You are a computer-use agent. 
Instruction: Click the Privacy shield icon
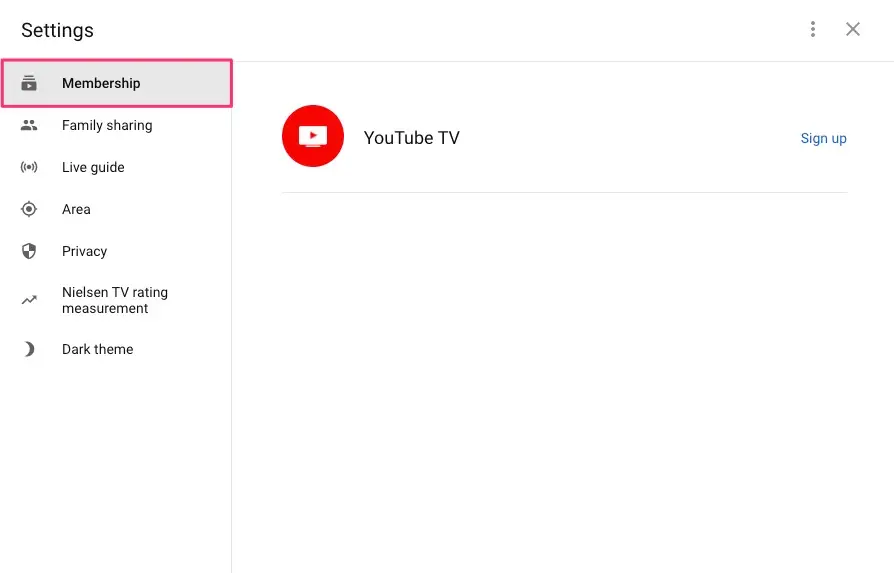(x=29, y=251)
